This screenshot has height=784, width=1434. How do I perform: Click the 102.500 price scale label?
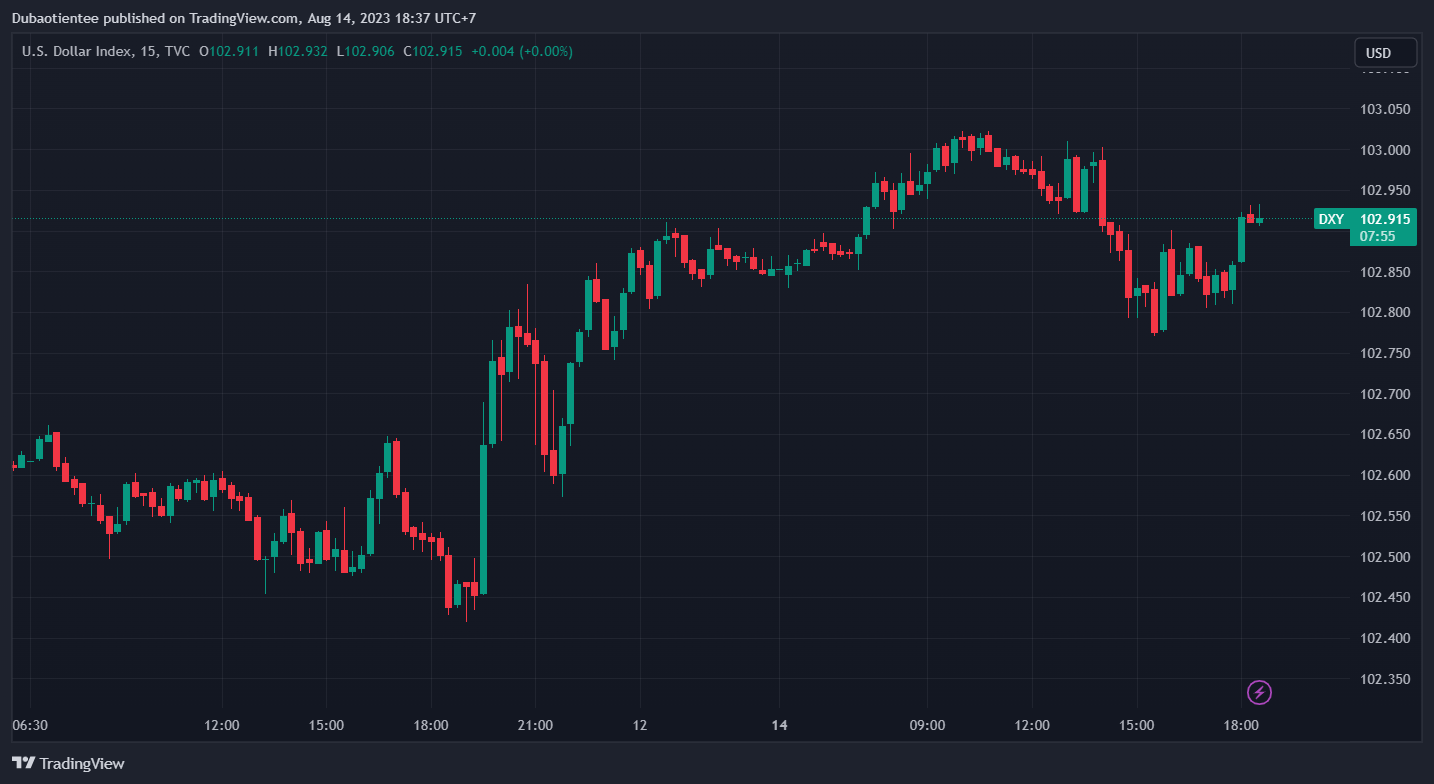(1384, 557)
